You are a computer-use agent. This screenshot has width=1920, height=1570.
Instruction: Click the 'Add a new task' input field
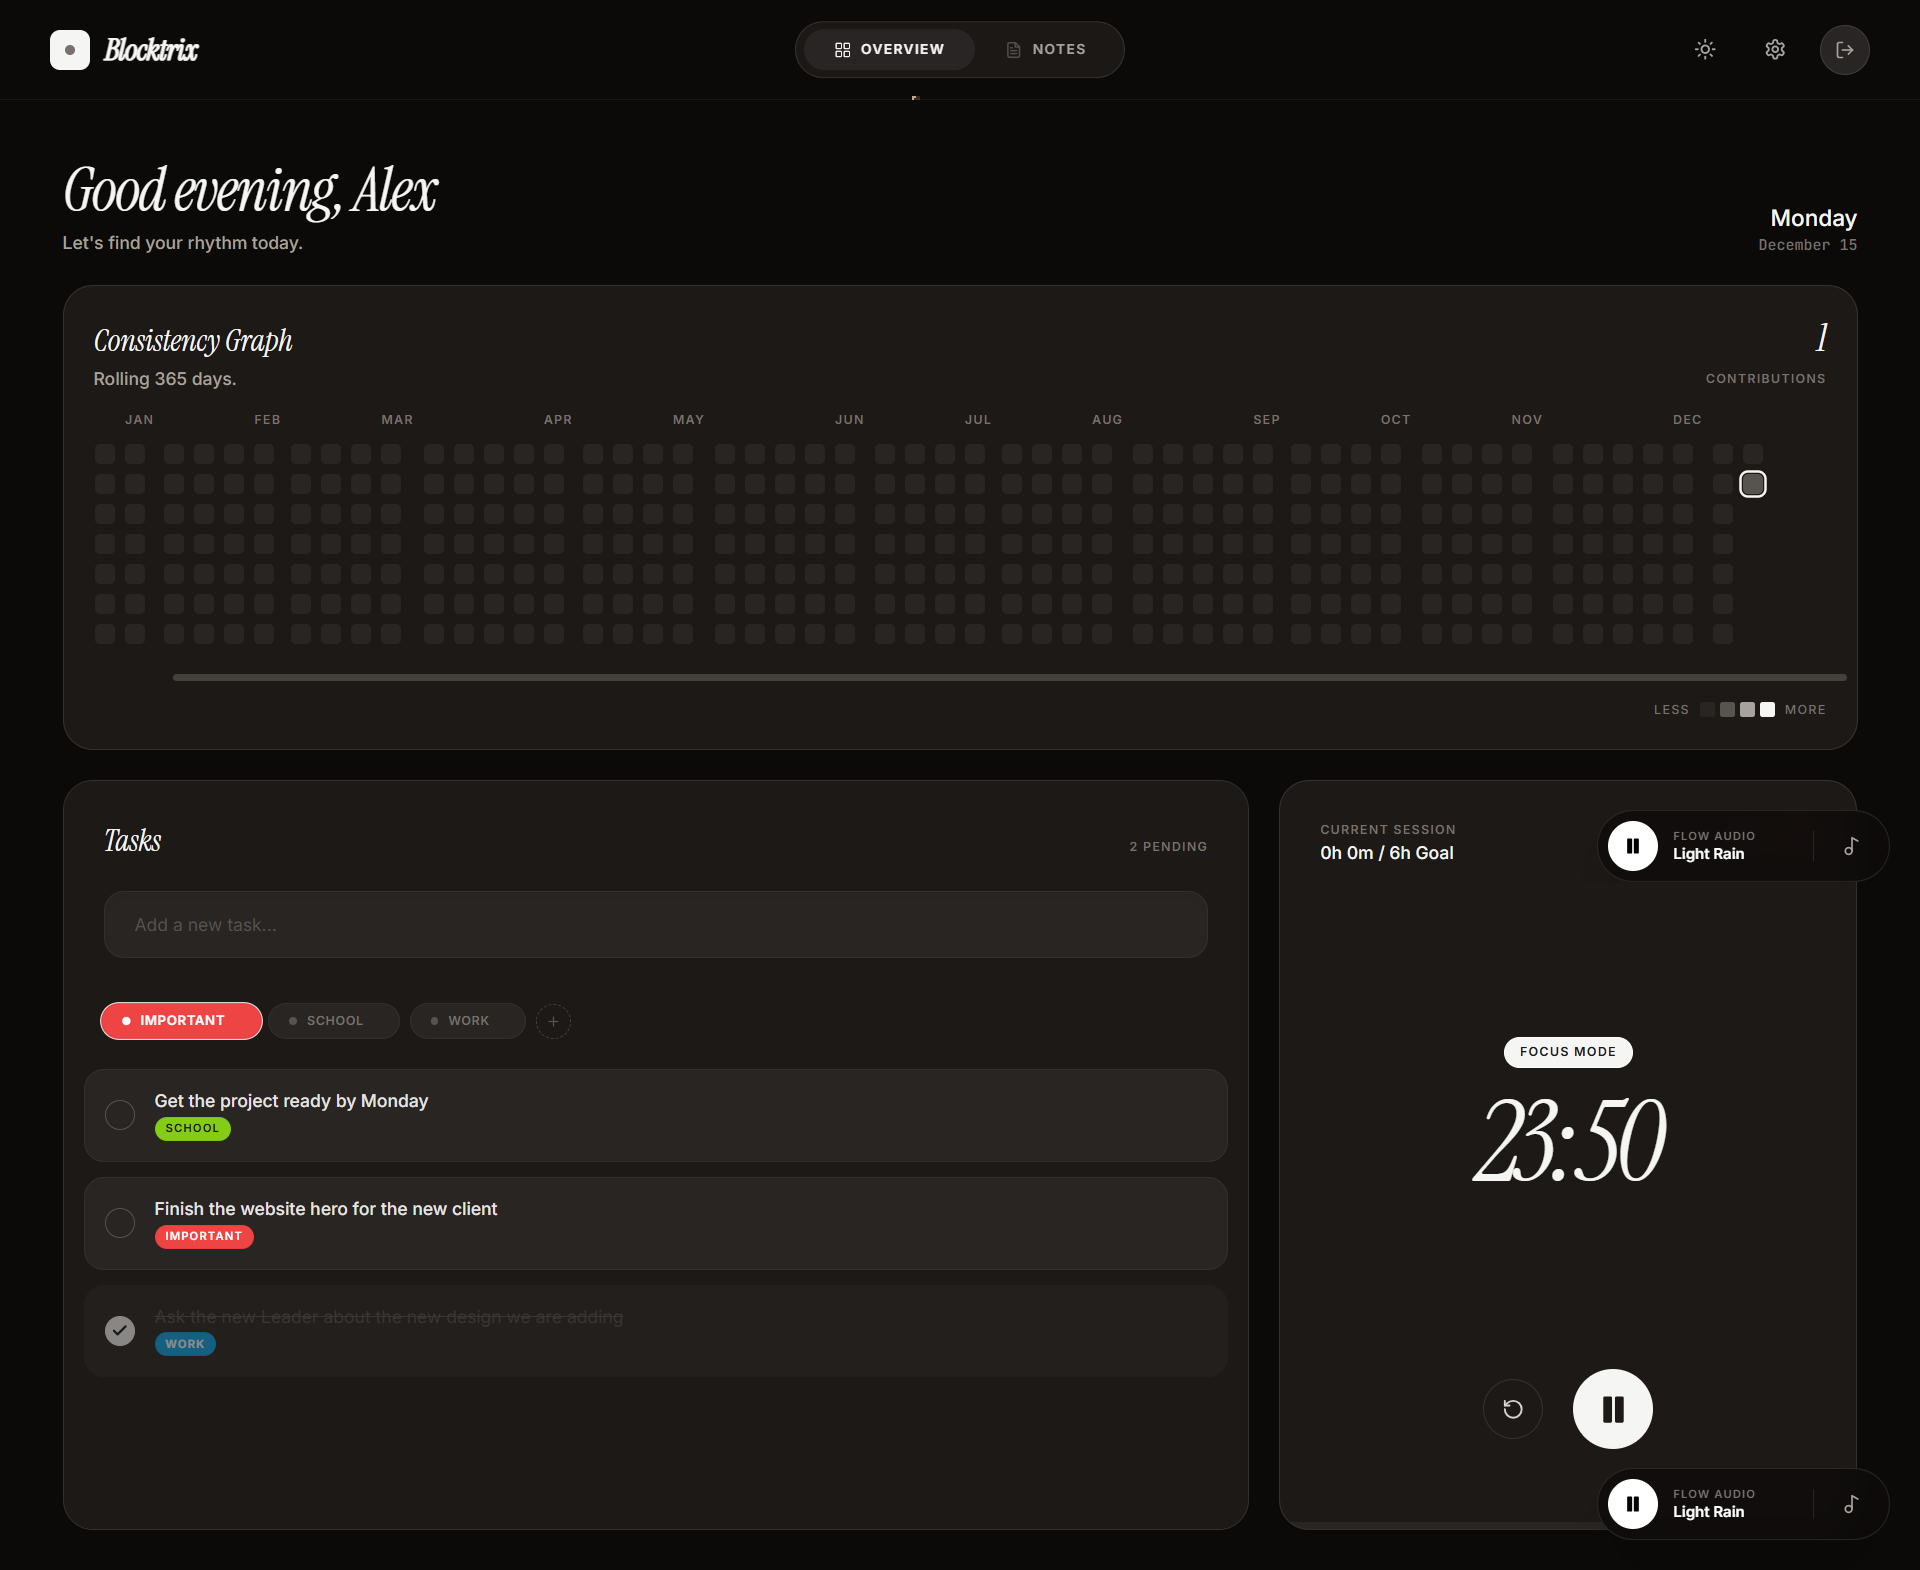tap(654, 924)
